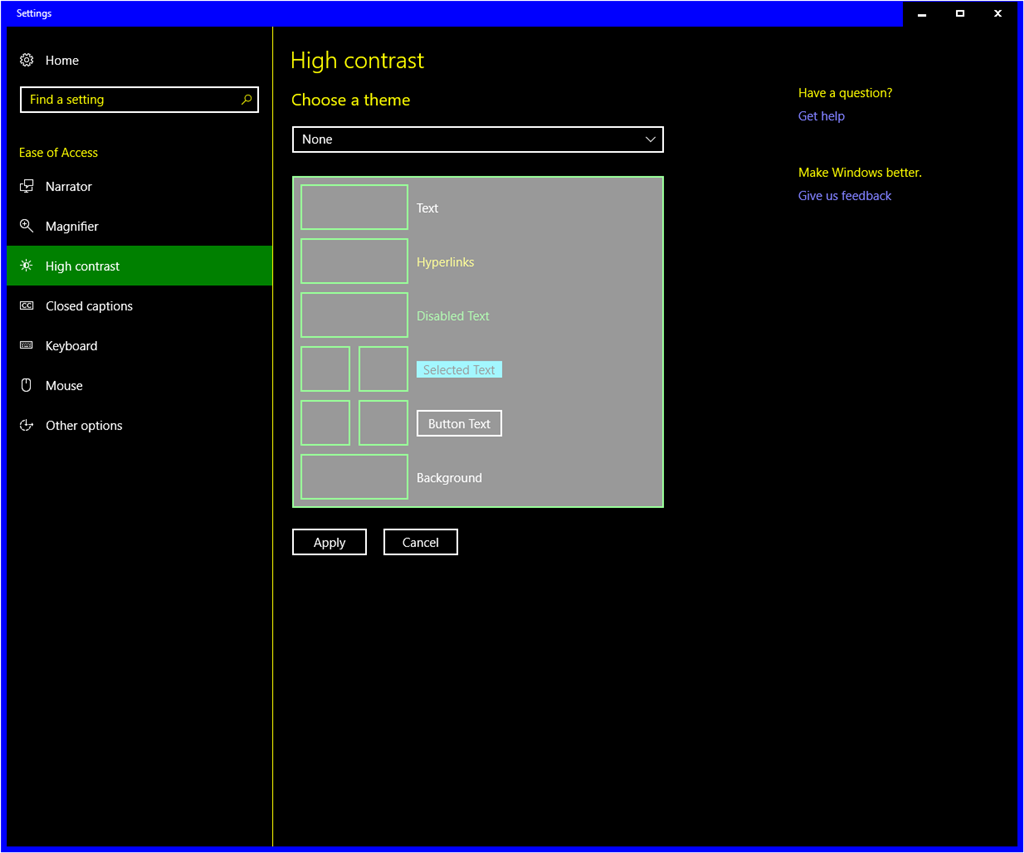Click the Other options icon
Image resolution: width=1024 pixels, height=853 pixels.
[x=26, y=425]
